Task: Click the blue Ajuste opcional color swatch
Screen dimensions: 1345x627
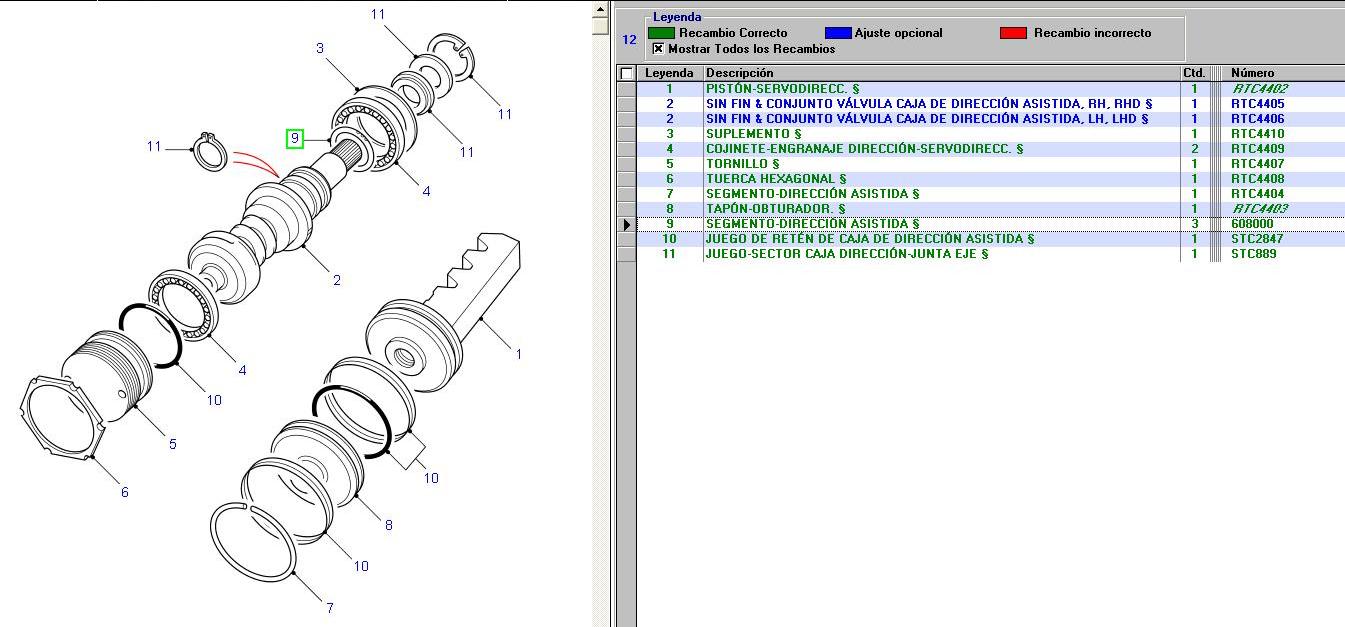Action: point(837,33)
